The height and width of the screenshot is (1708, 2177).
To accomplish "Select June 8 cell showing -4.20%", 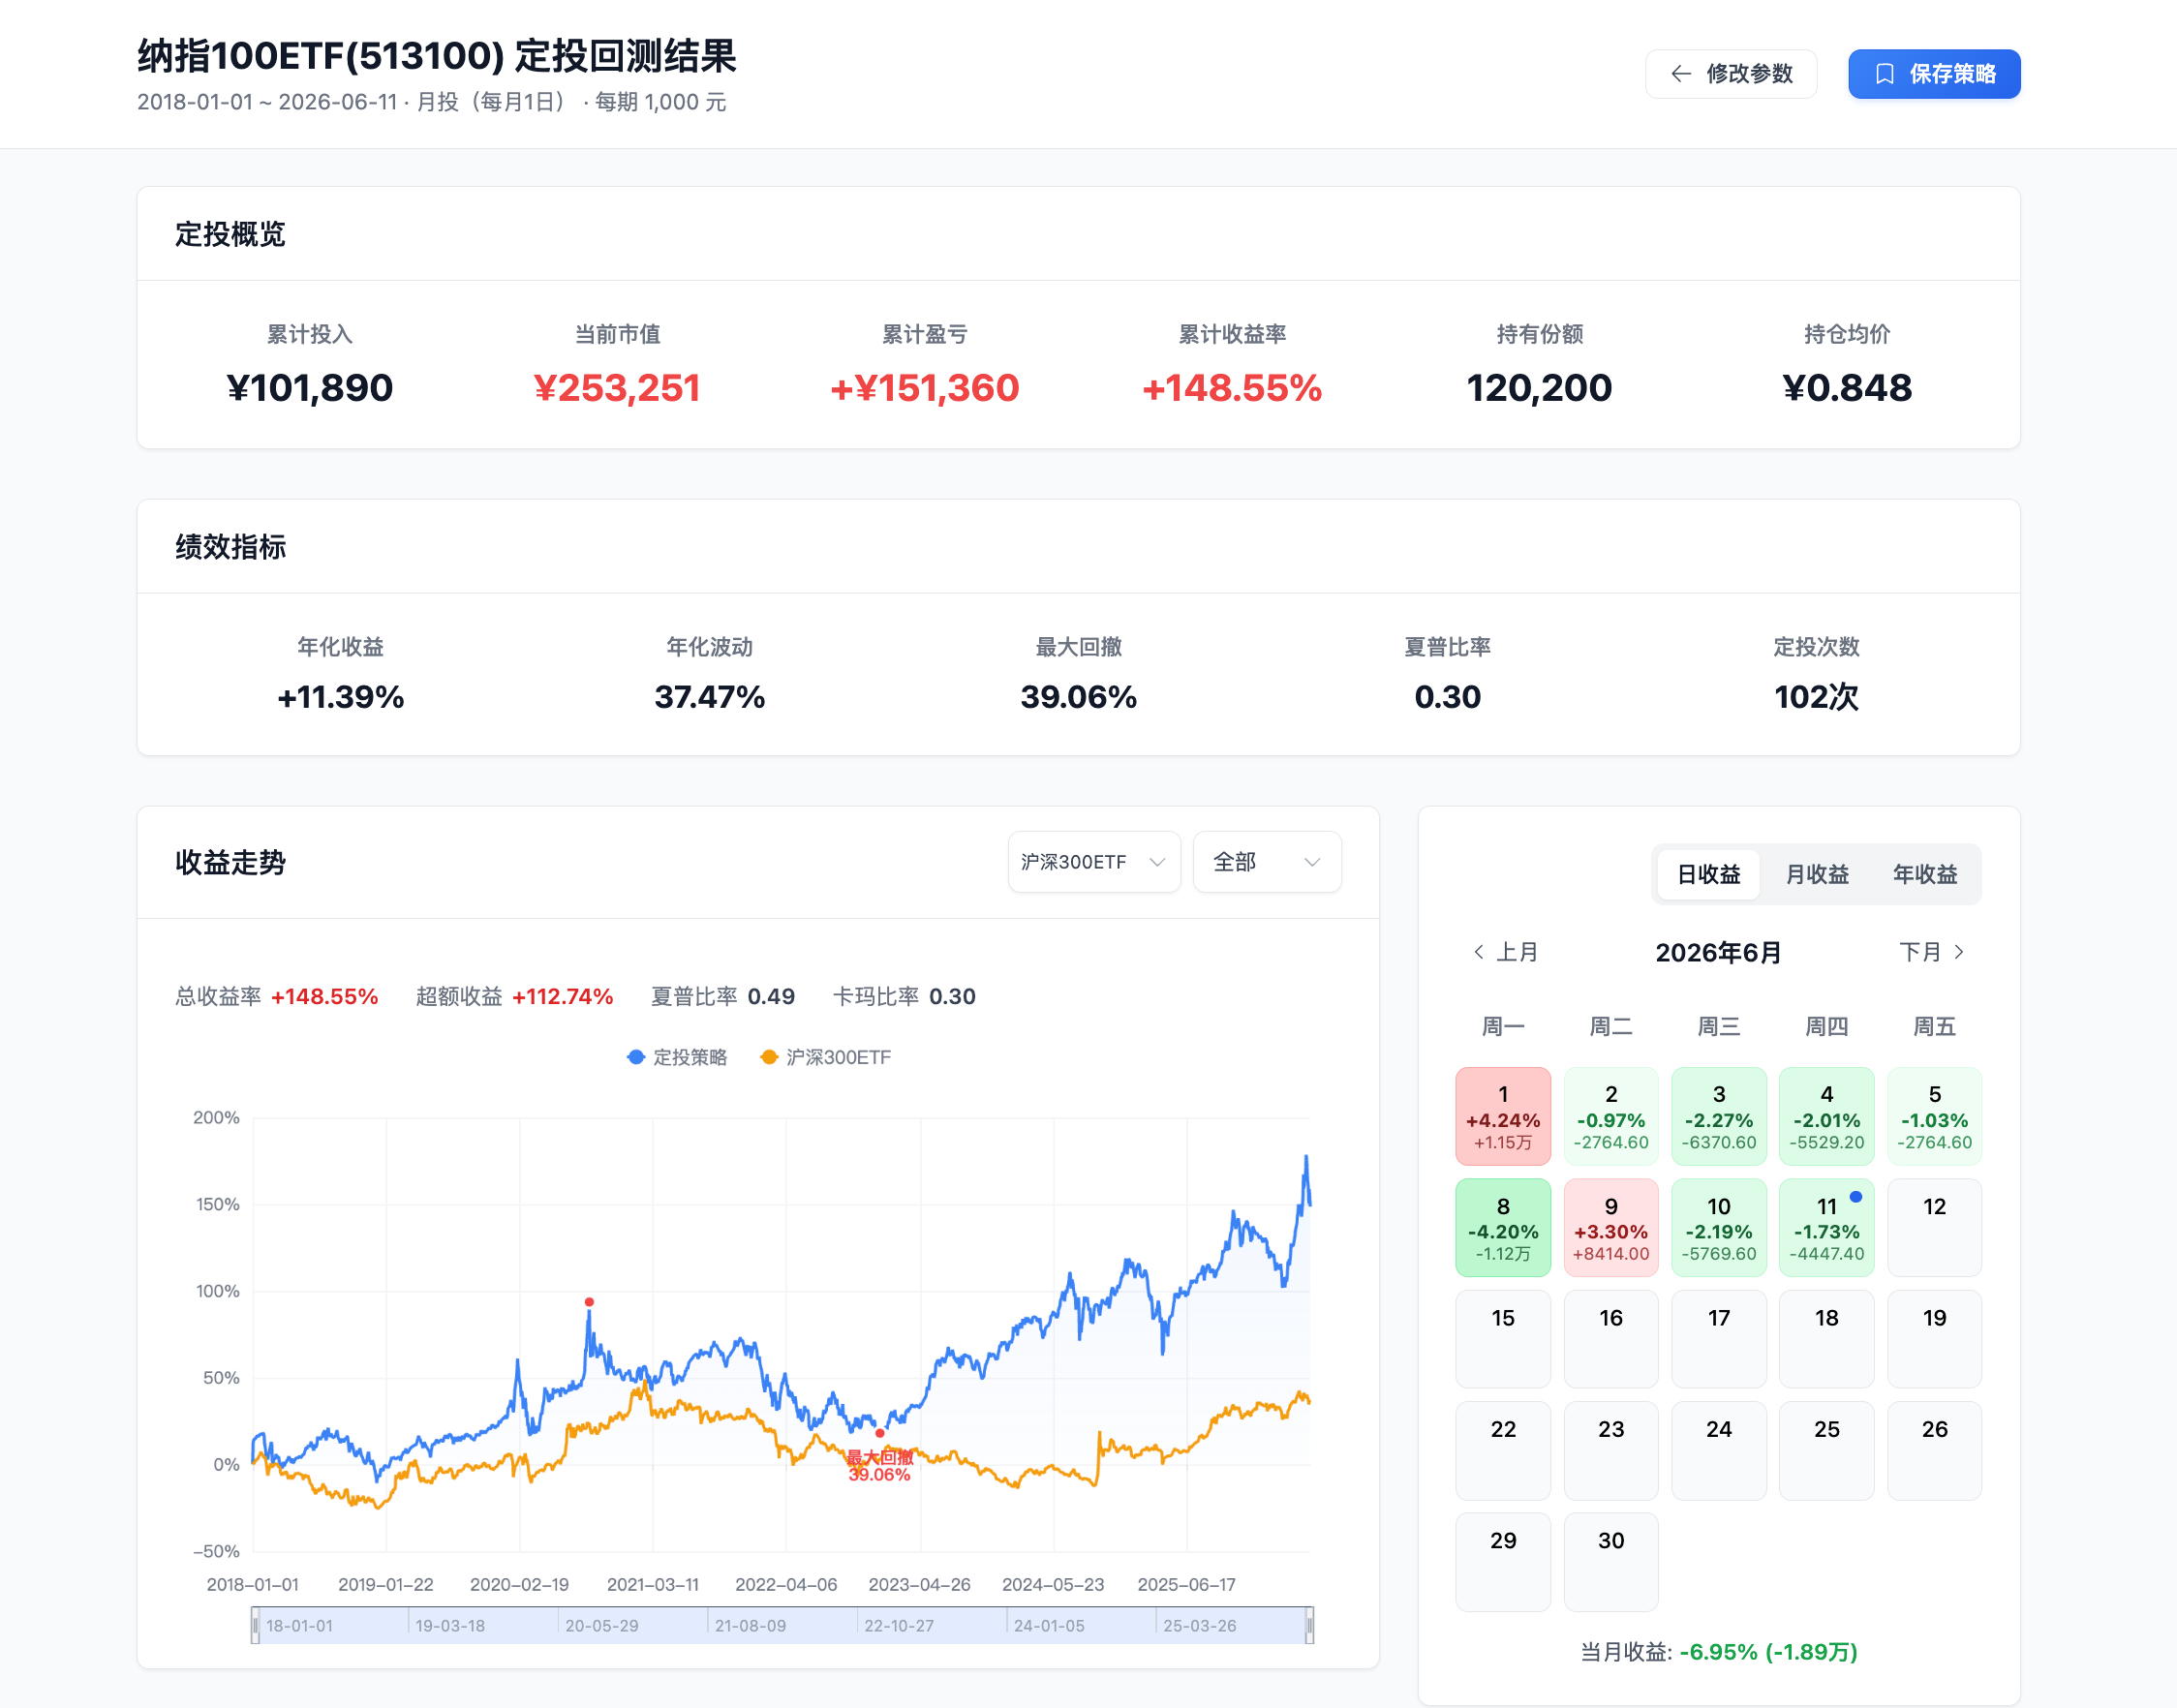I will 1502,1227.
